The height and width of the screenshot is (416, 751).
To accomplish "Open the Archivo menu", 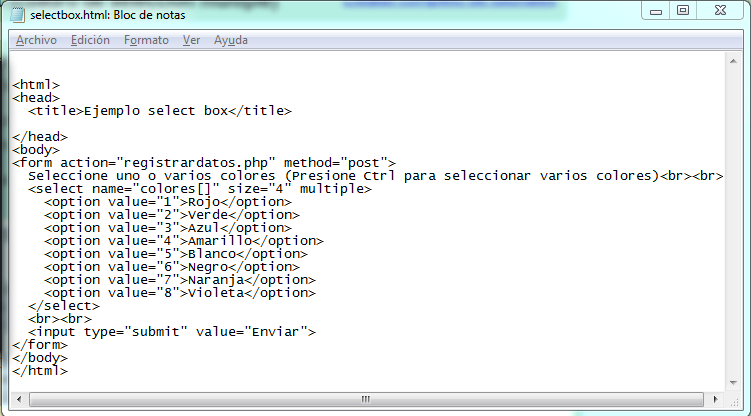I will tap(36, 40).
